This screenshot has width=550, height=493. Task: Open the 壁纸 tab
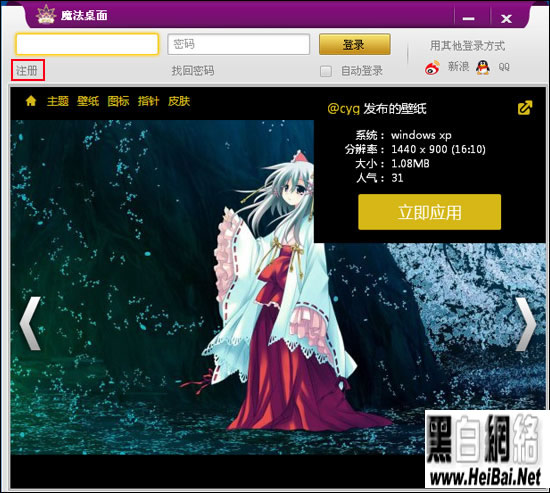[x=88, y=101]
